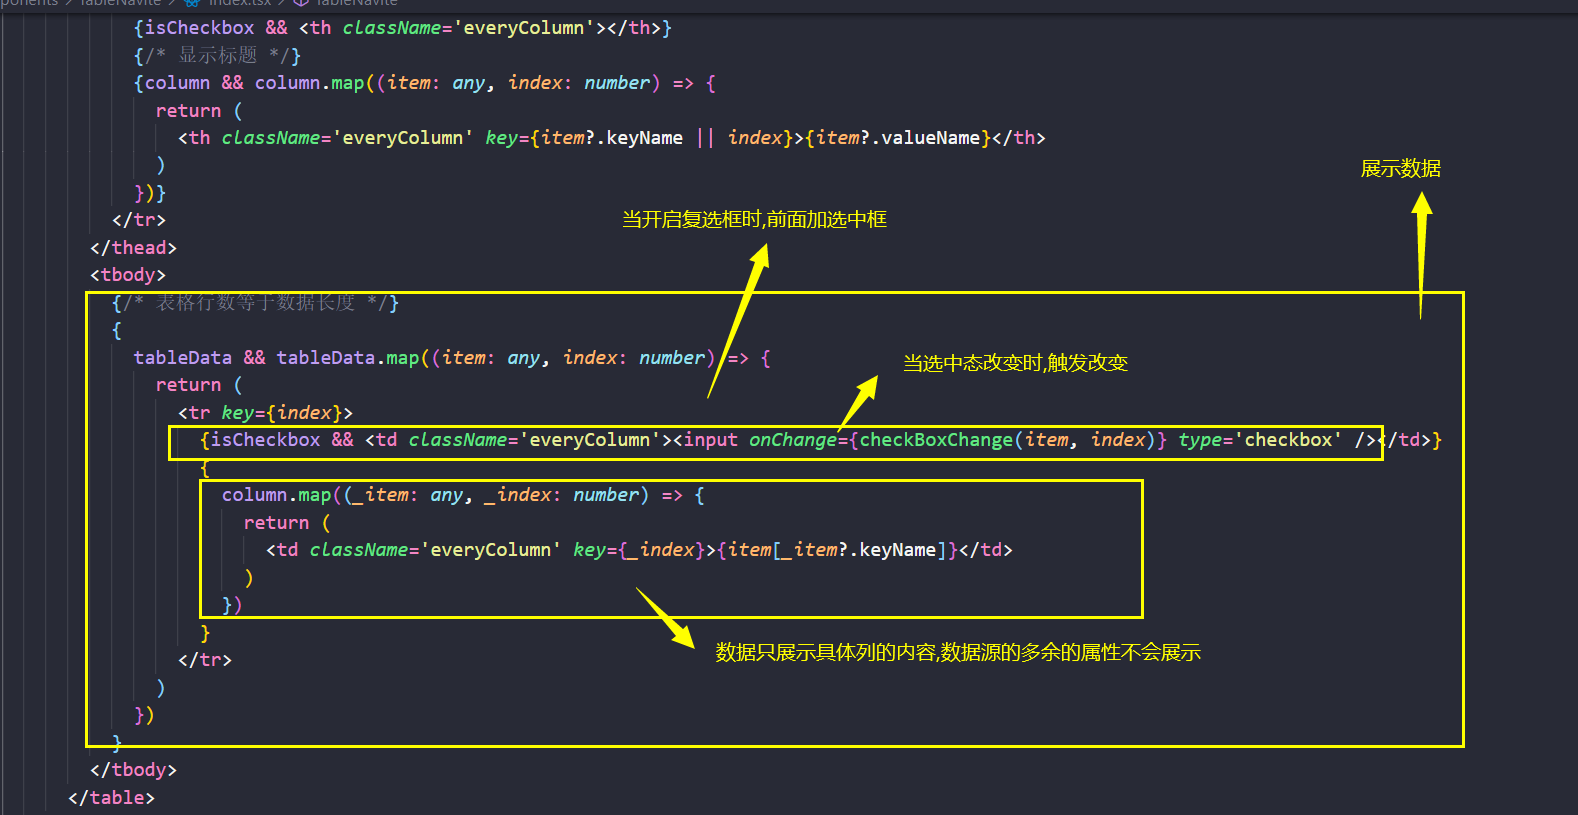Image resolution: width=1578 pixels, height=815 pixels.
Task: Click the </tr> tag just above </thead>
Action: point(139,220)
